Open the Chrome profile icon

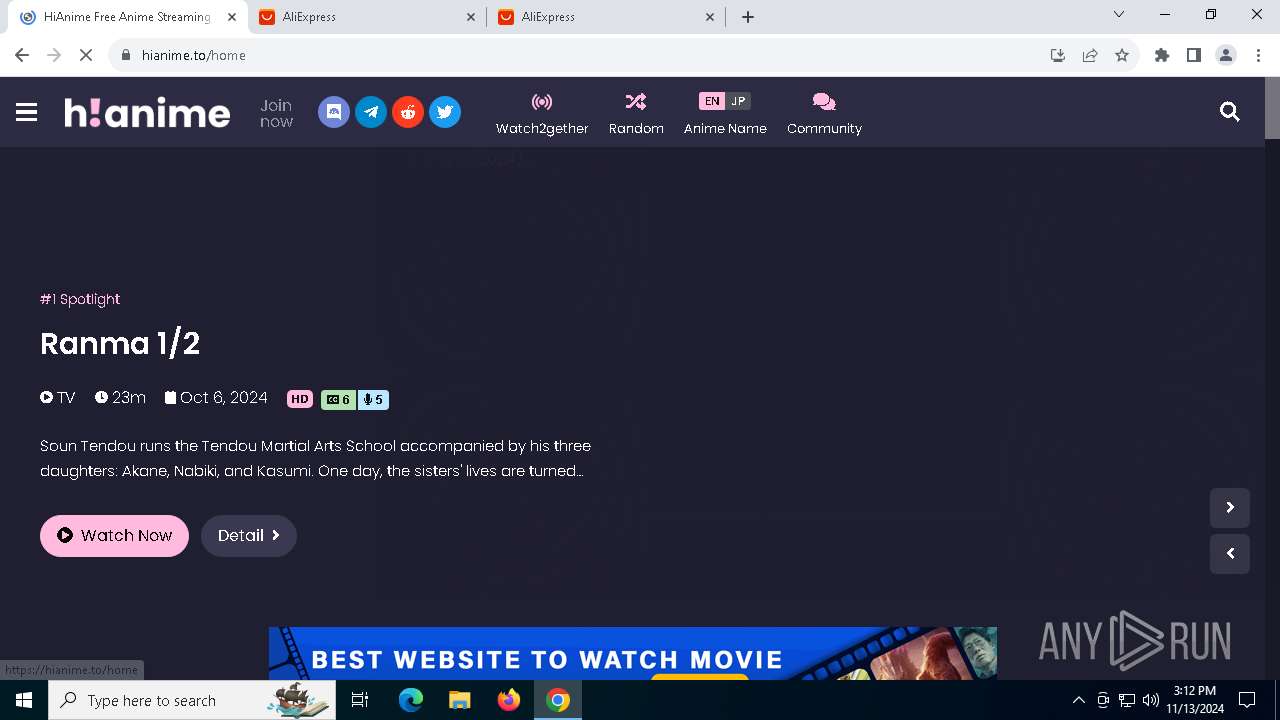(1226, 55)
